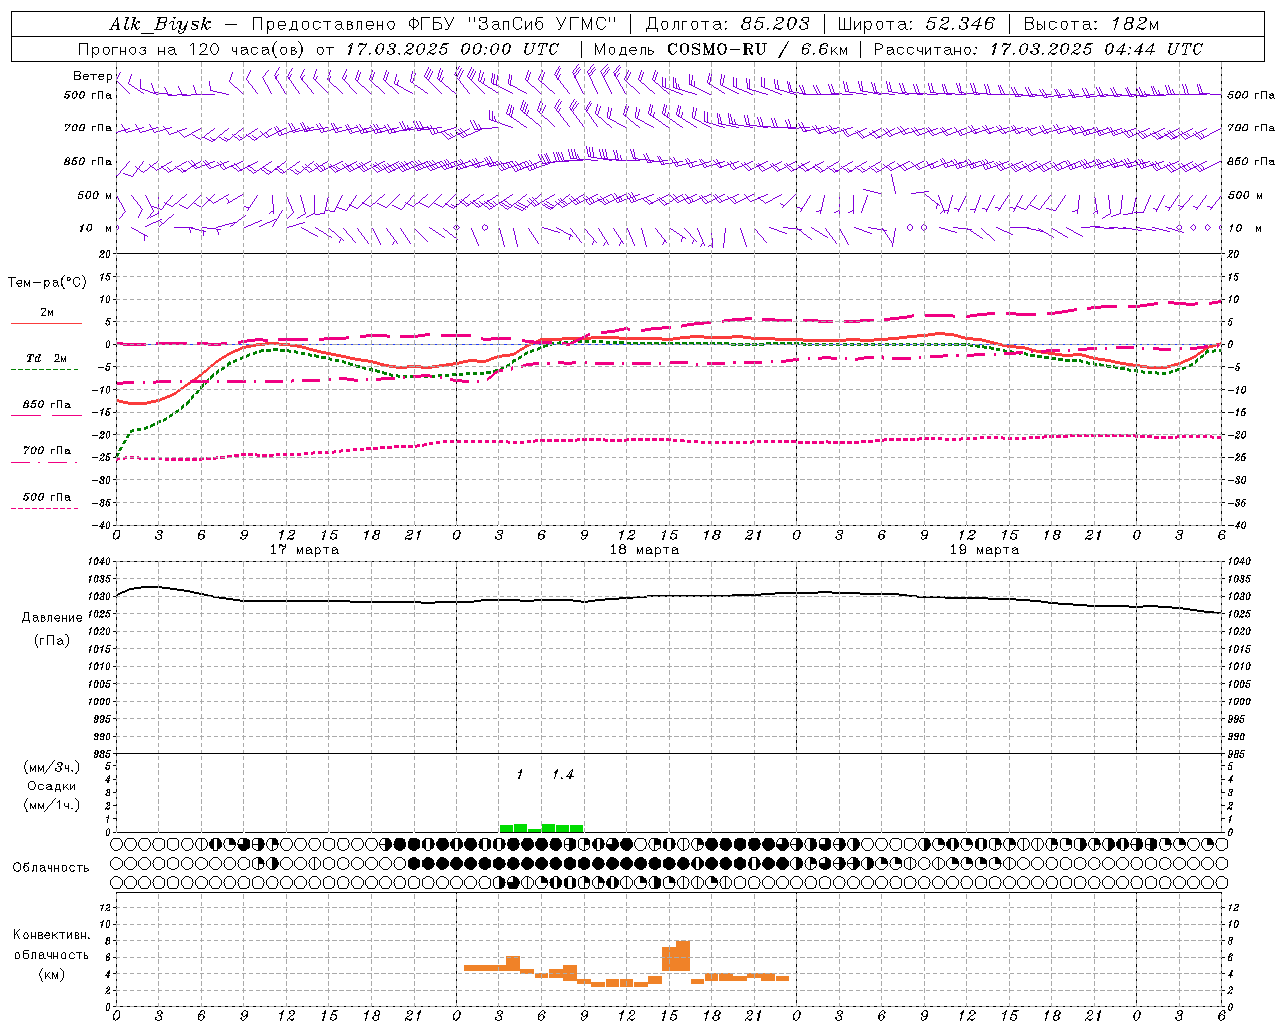Click the Осадки label
Image resolution: width=1280 pixels, height=1024 pixels.
(x=52, y=787)
